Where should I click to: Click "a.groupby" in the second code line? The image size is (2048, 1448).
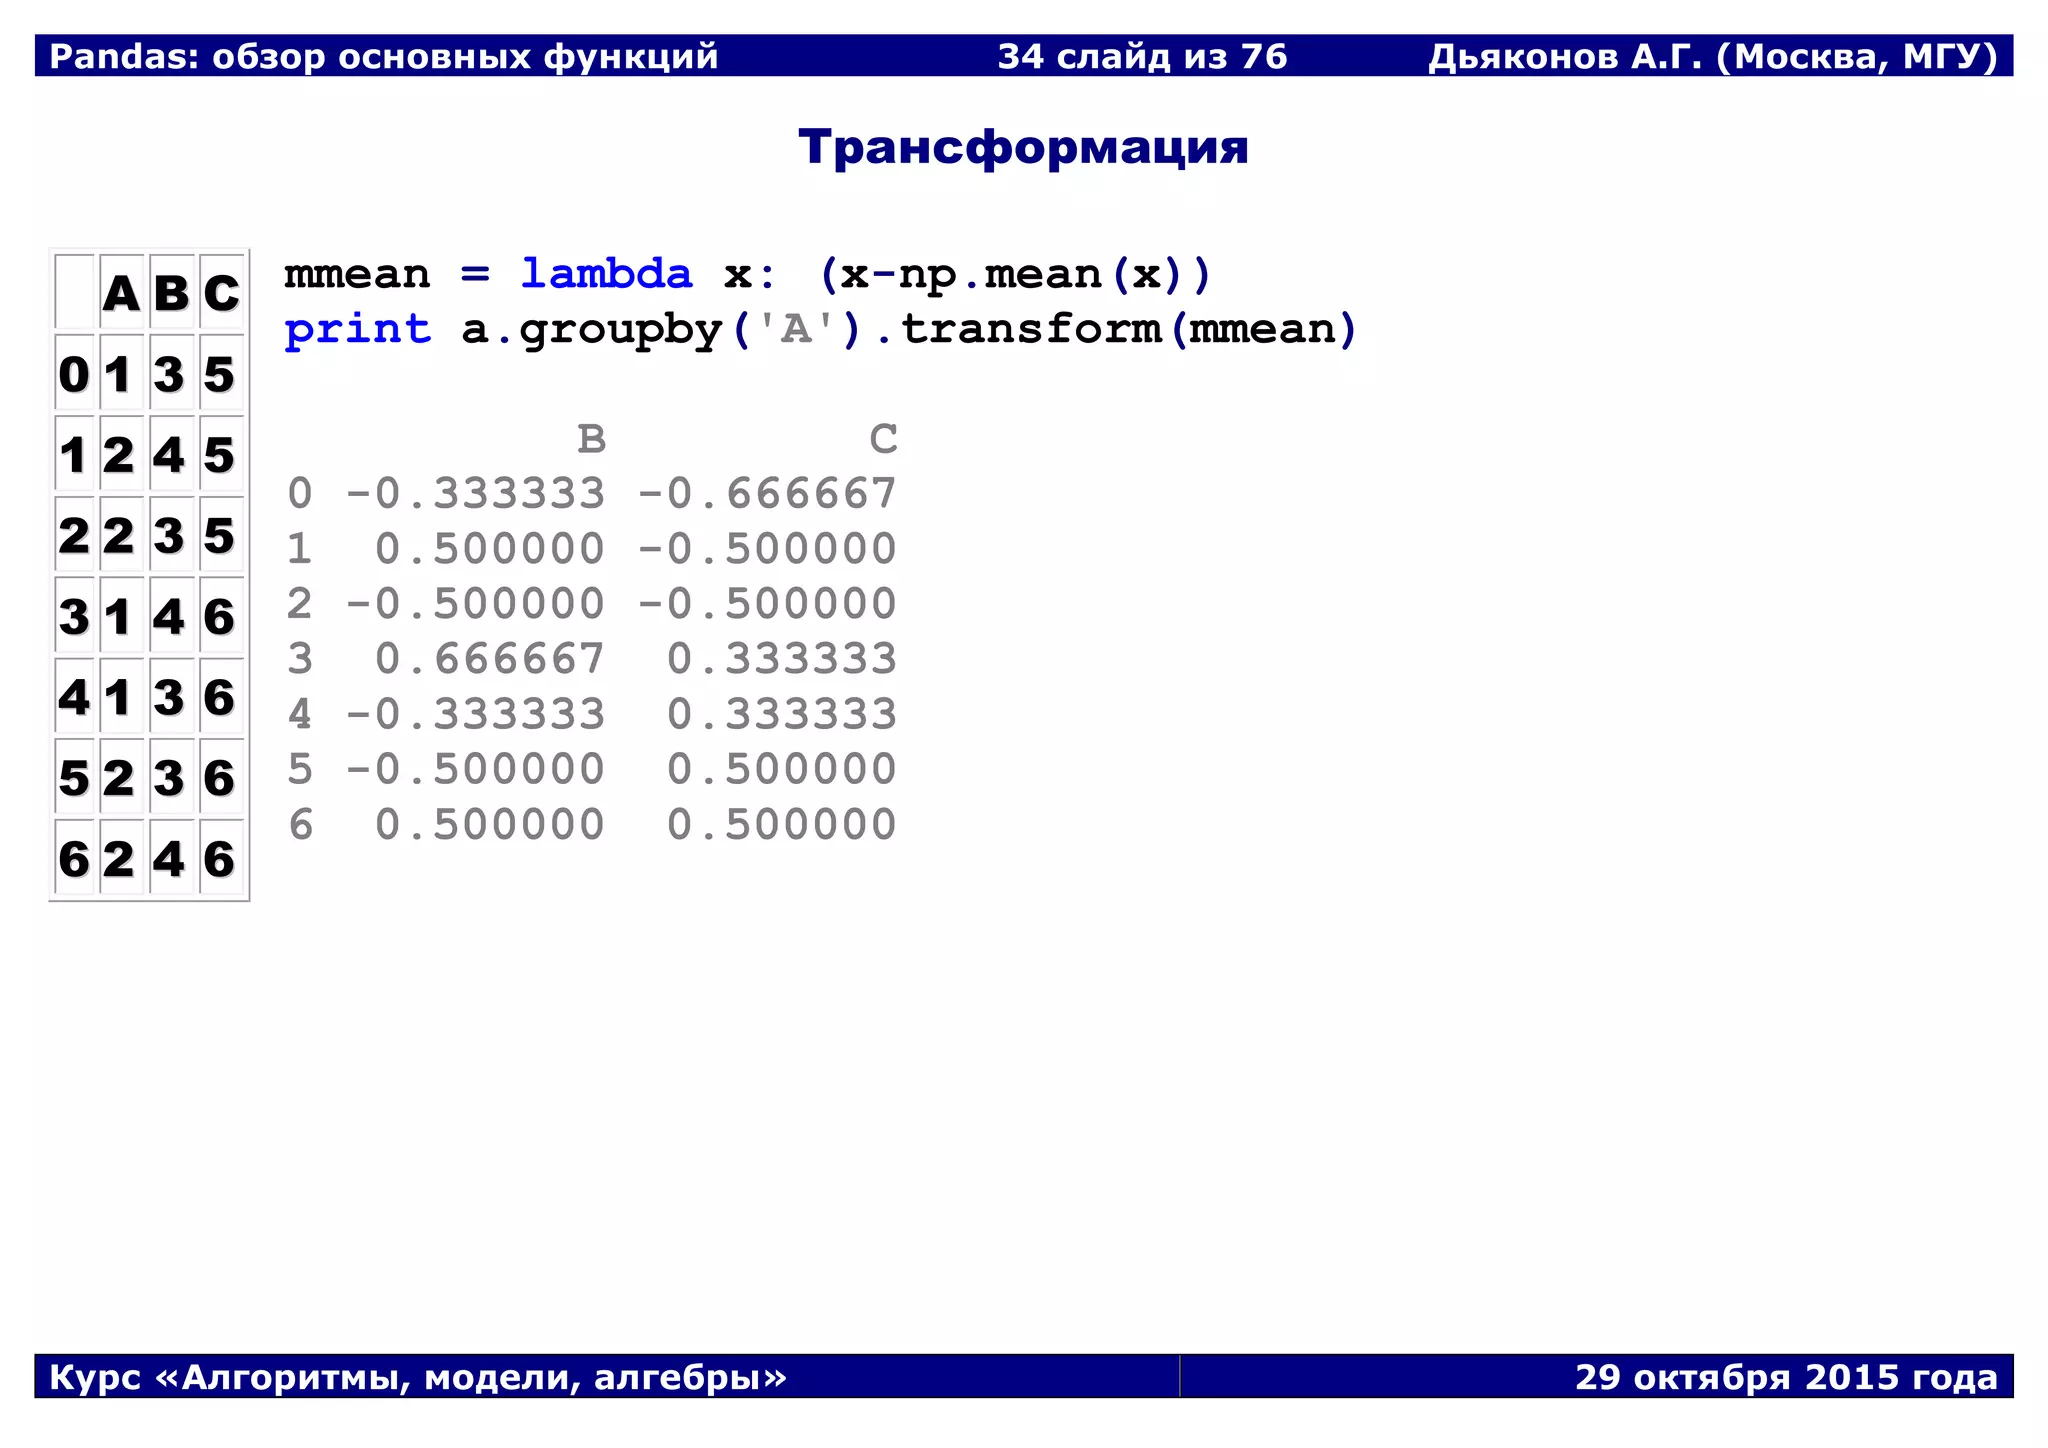[x=592, y=330]
